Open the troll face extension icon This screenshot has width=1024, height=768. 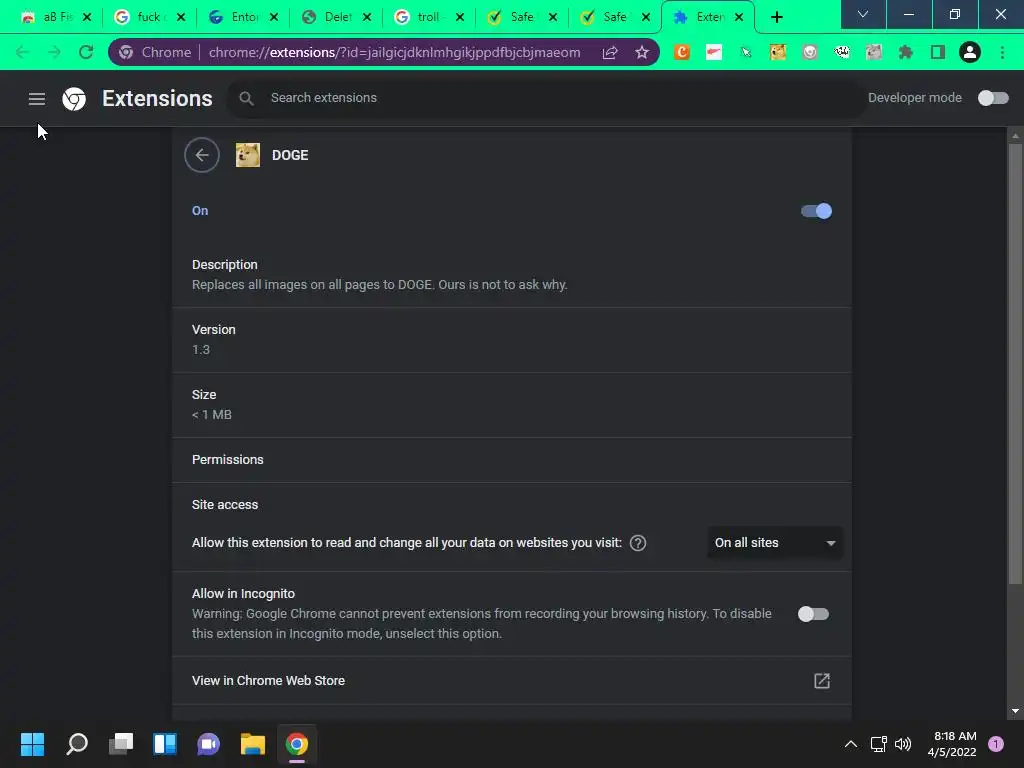tap(842, 52)
